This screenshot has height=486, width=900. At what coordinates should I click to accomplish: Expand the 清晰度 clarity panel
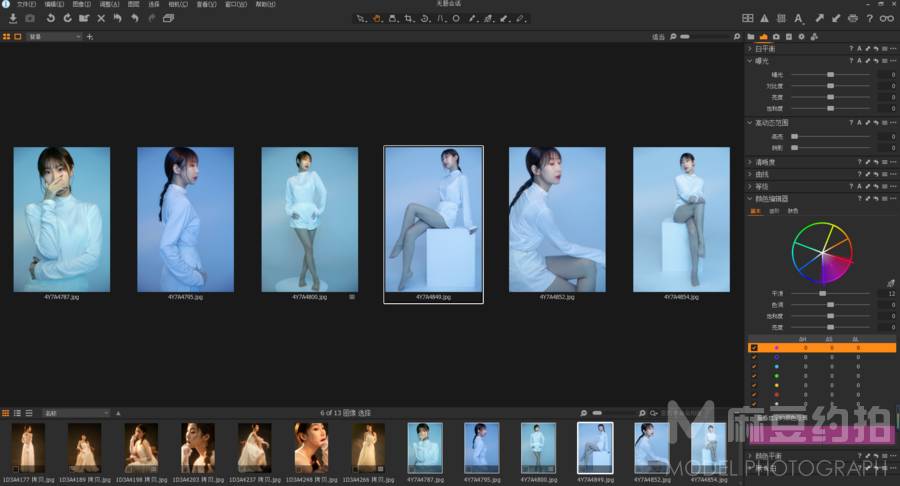coord(750,162)
